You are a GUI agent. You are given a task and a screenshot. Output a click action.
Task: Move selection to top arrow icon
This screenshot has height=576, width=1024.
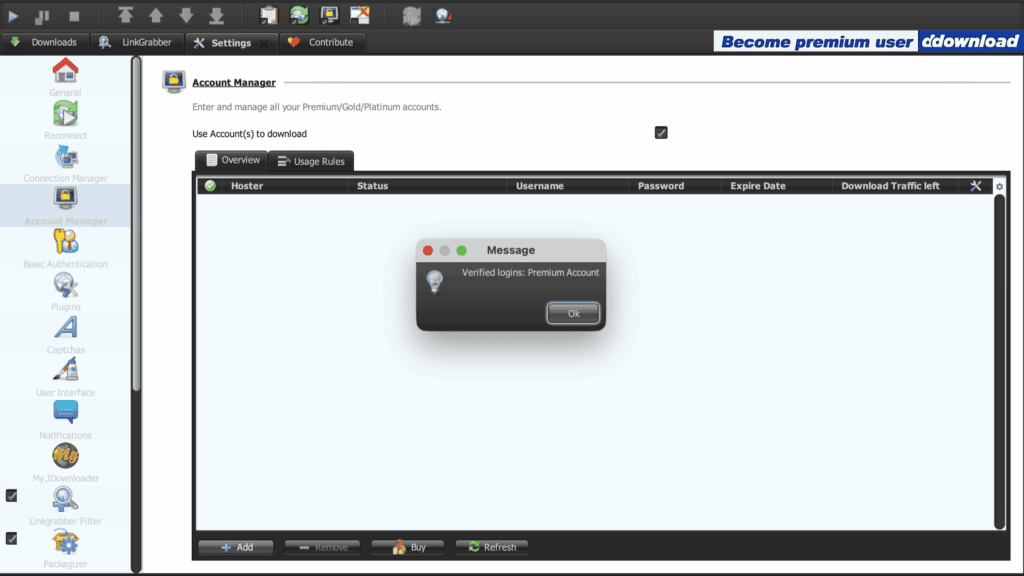pyautogui.click(x=125, y=15)
